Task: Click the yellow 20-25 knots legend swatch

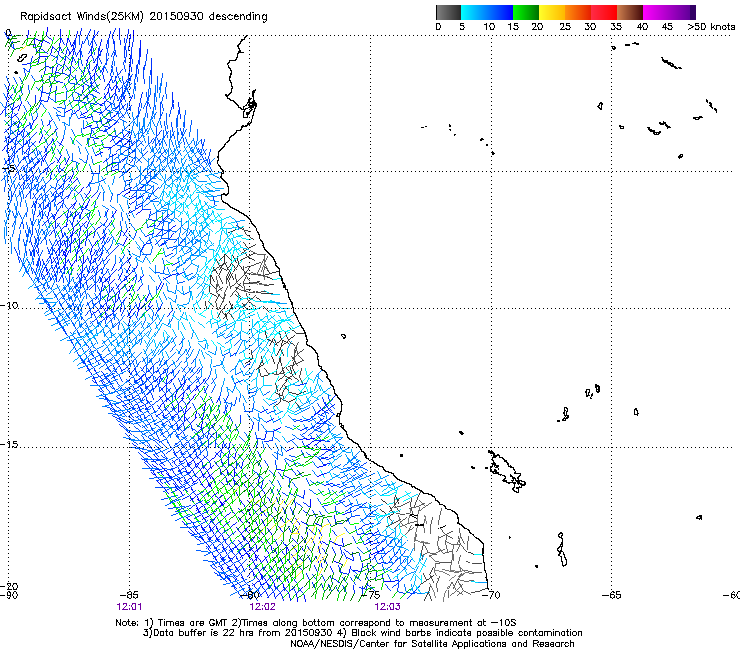Action: tap(552, 12)
